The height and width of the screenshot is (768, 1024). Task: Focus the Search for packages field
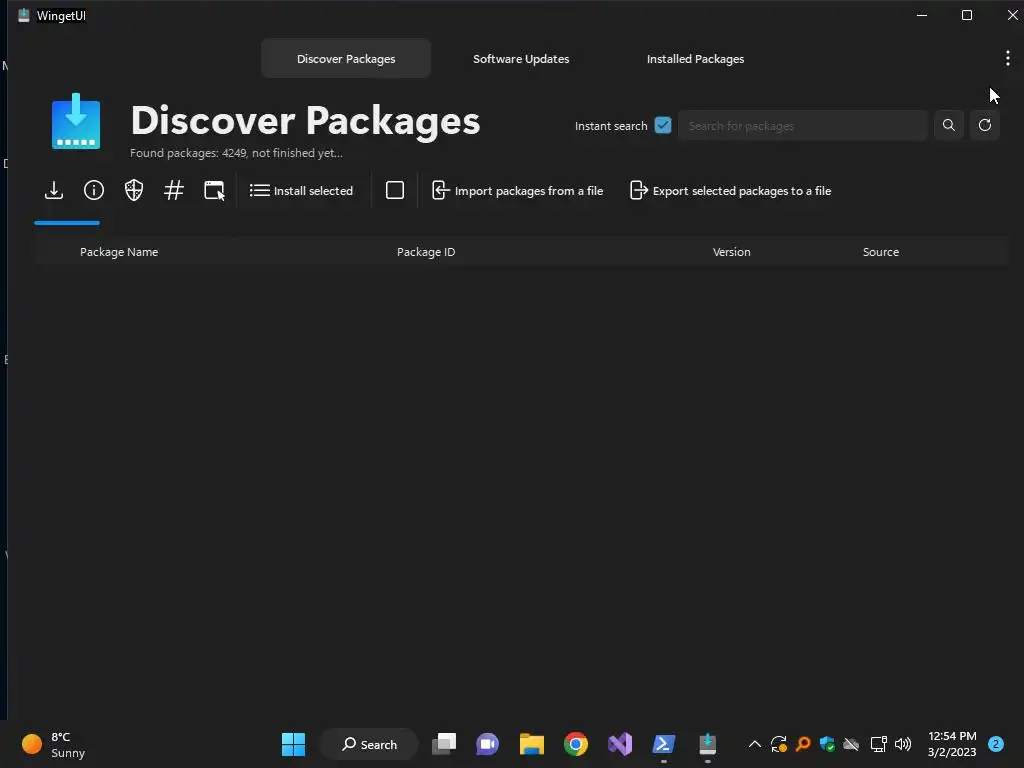point(803,125)
